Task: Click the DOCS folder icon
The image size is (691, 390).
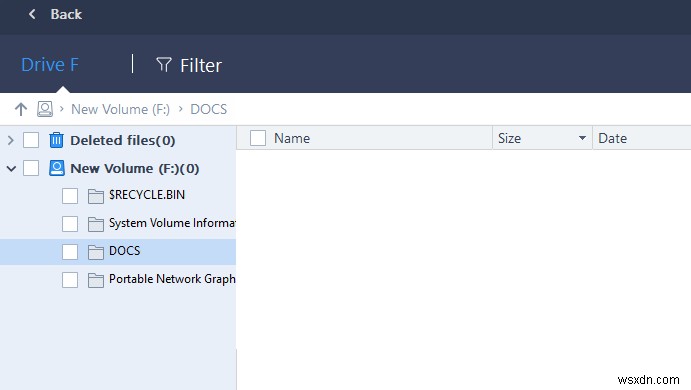Action: (x=96, y=252)
